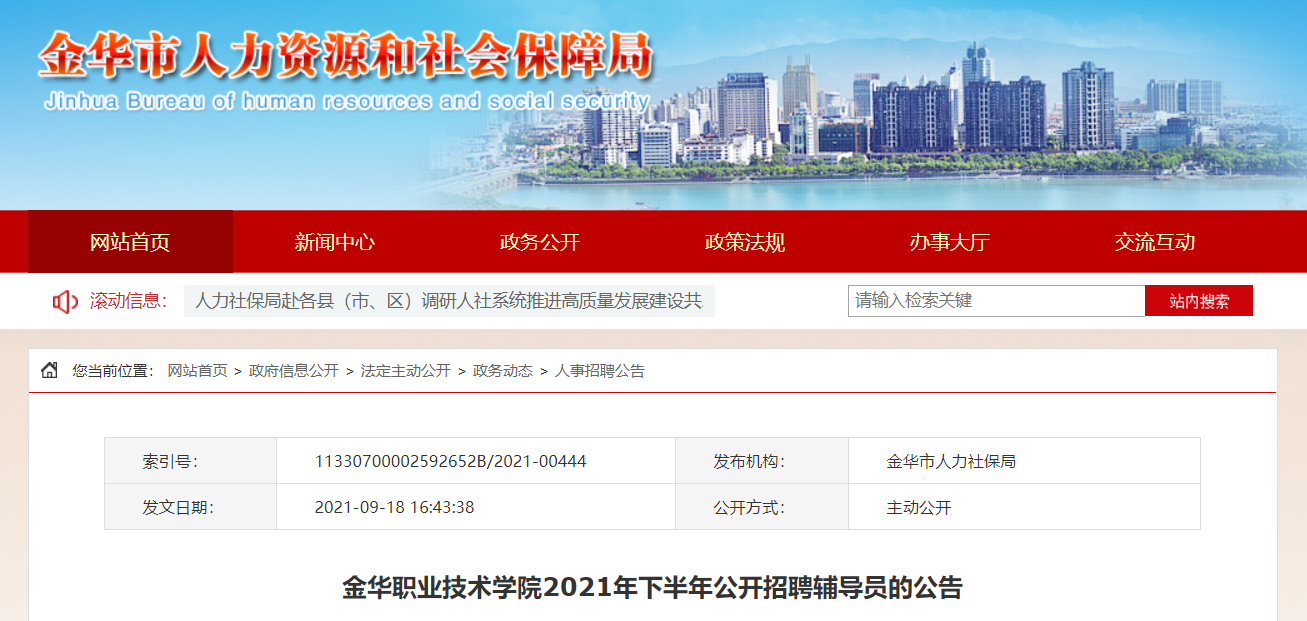
Task: Click 政府信息公开 breadcrumb link
Action: coord(294,371)
